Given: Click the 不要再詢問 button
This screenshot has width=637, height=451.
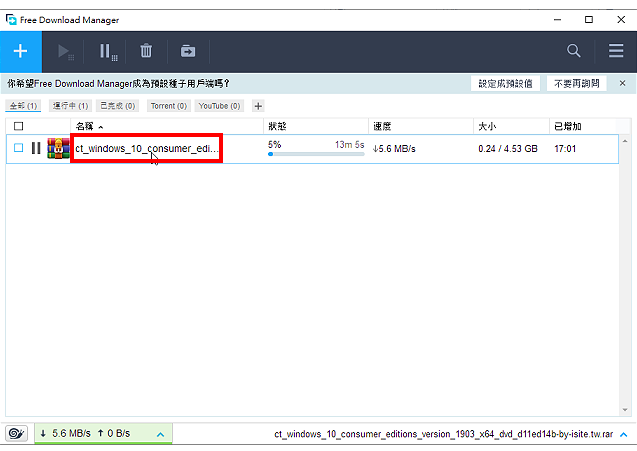Looking at the screenshot, I should click(576, 83).
